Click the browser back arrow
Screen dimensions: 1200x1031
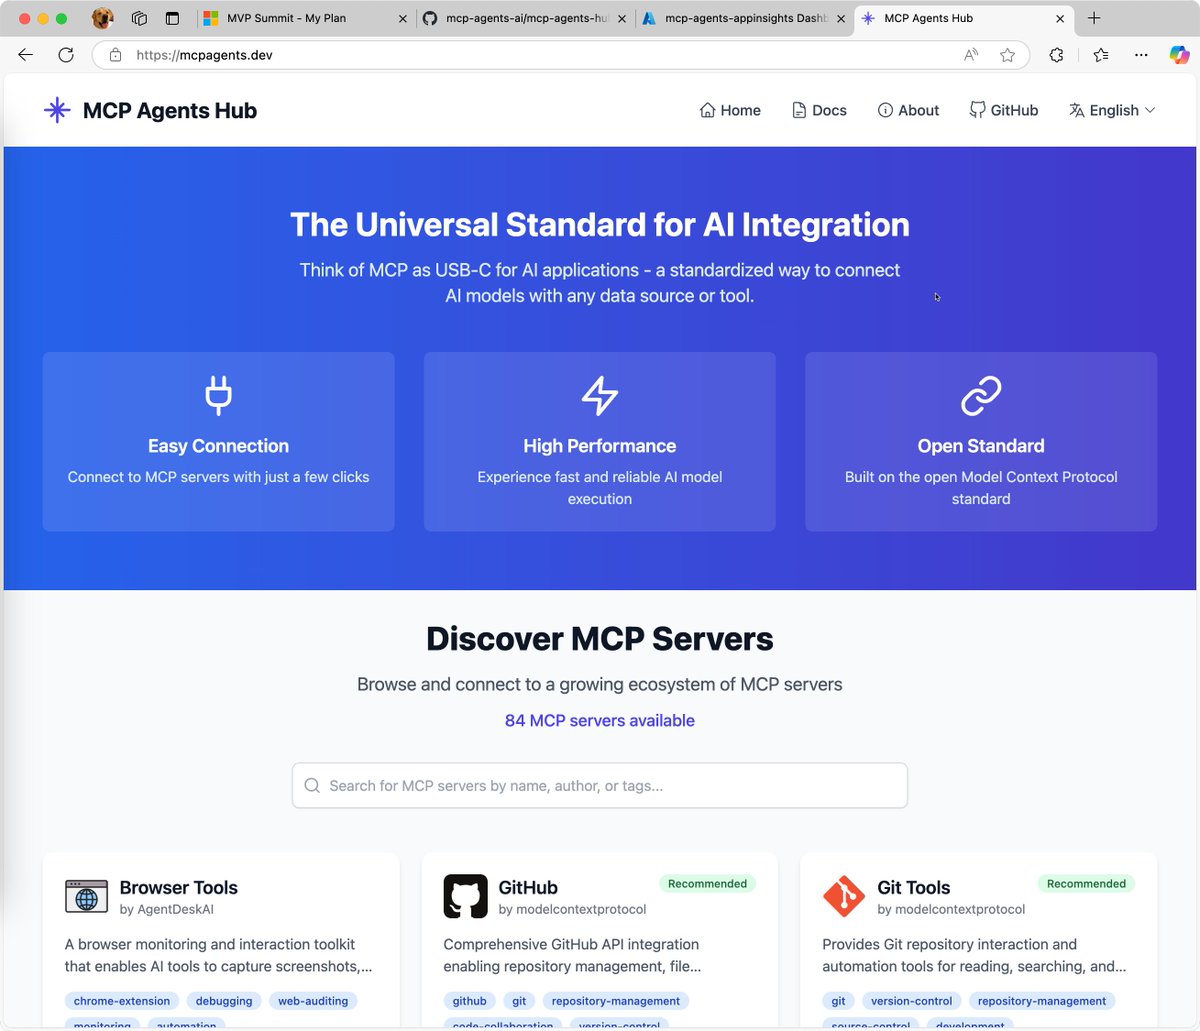click(26, 55)
